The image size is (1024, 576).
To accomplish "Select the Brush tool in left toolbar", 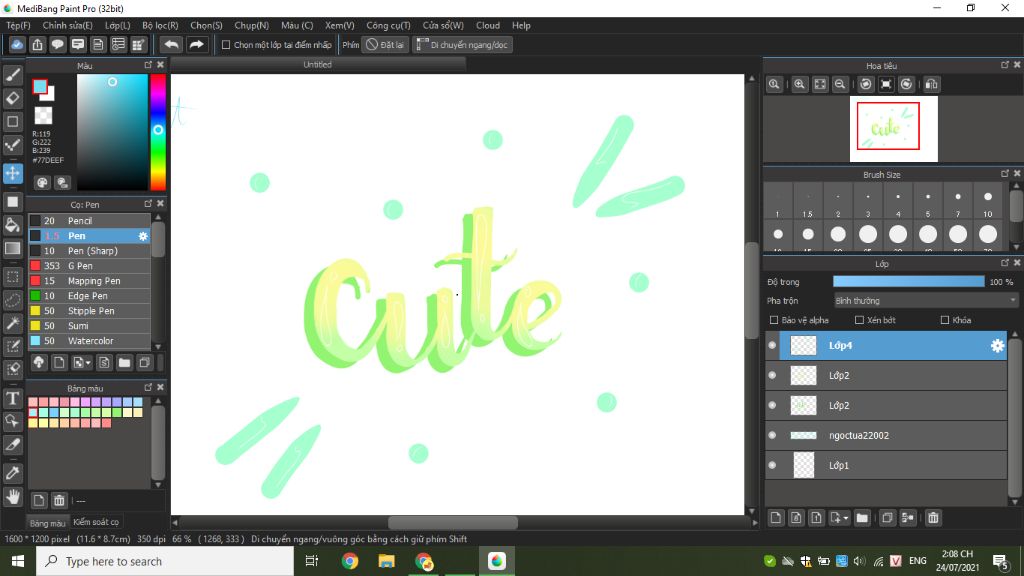I will 12,74.
